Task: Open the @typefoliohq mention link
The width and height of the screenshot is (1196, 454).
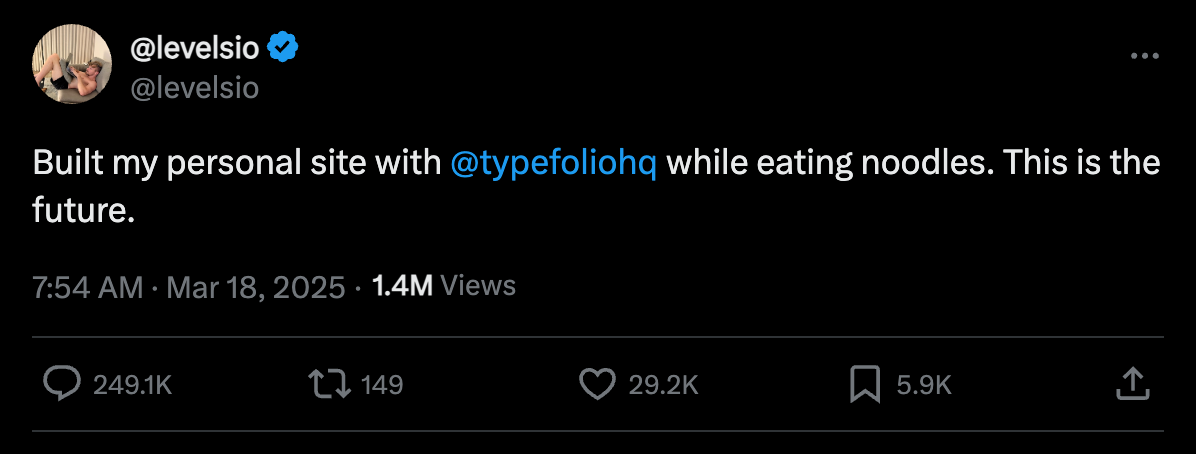Action: 554,164
